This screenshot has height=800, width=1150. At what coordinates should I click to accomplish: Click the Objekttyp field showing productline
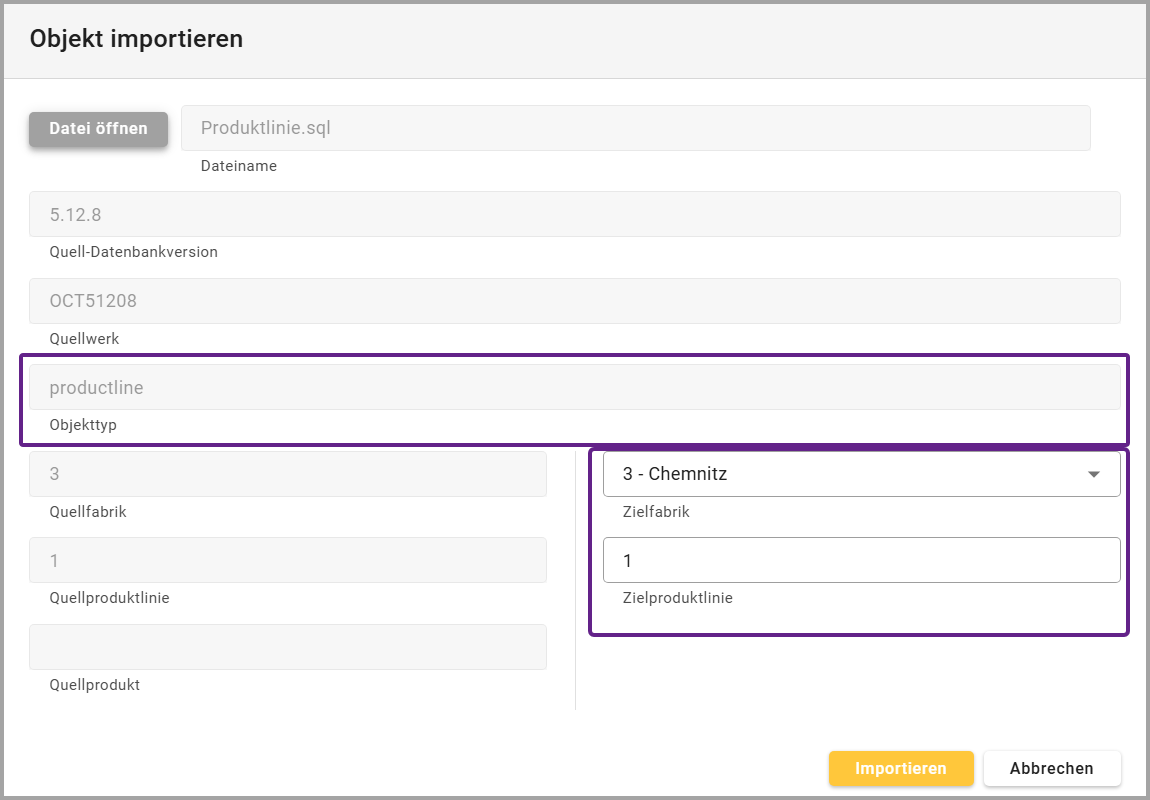tap(574, 388)
